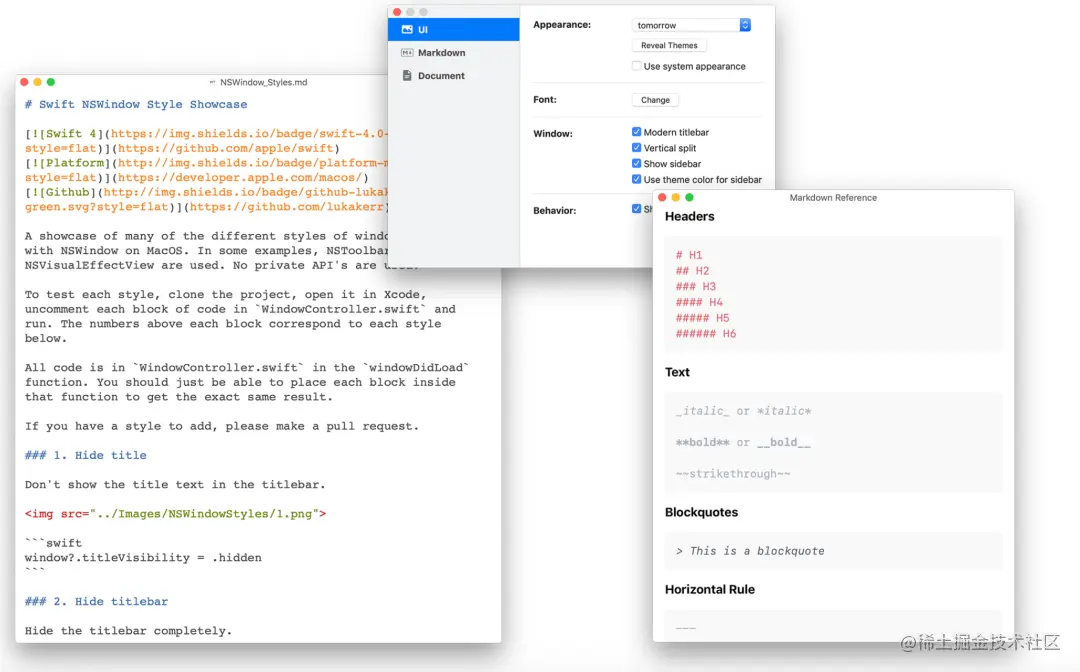Click the img src Images/NSWindowStyles/1.png line
Viewport: 1080px width, 672px height.
pos(176,514)
